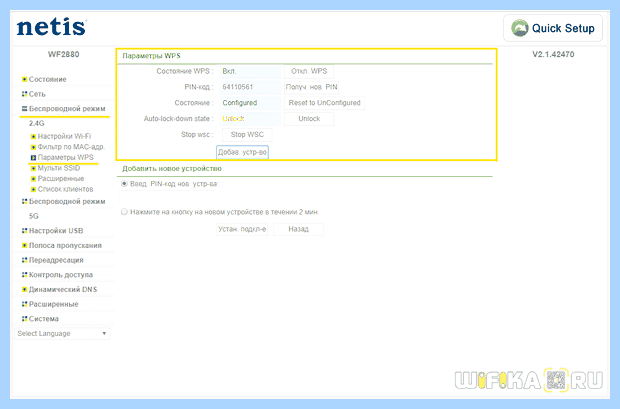
Task: Open Динамический DNS menu item
Action: (x=63, y=289)
